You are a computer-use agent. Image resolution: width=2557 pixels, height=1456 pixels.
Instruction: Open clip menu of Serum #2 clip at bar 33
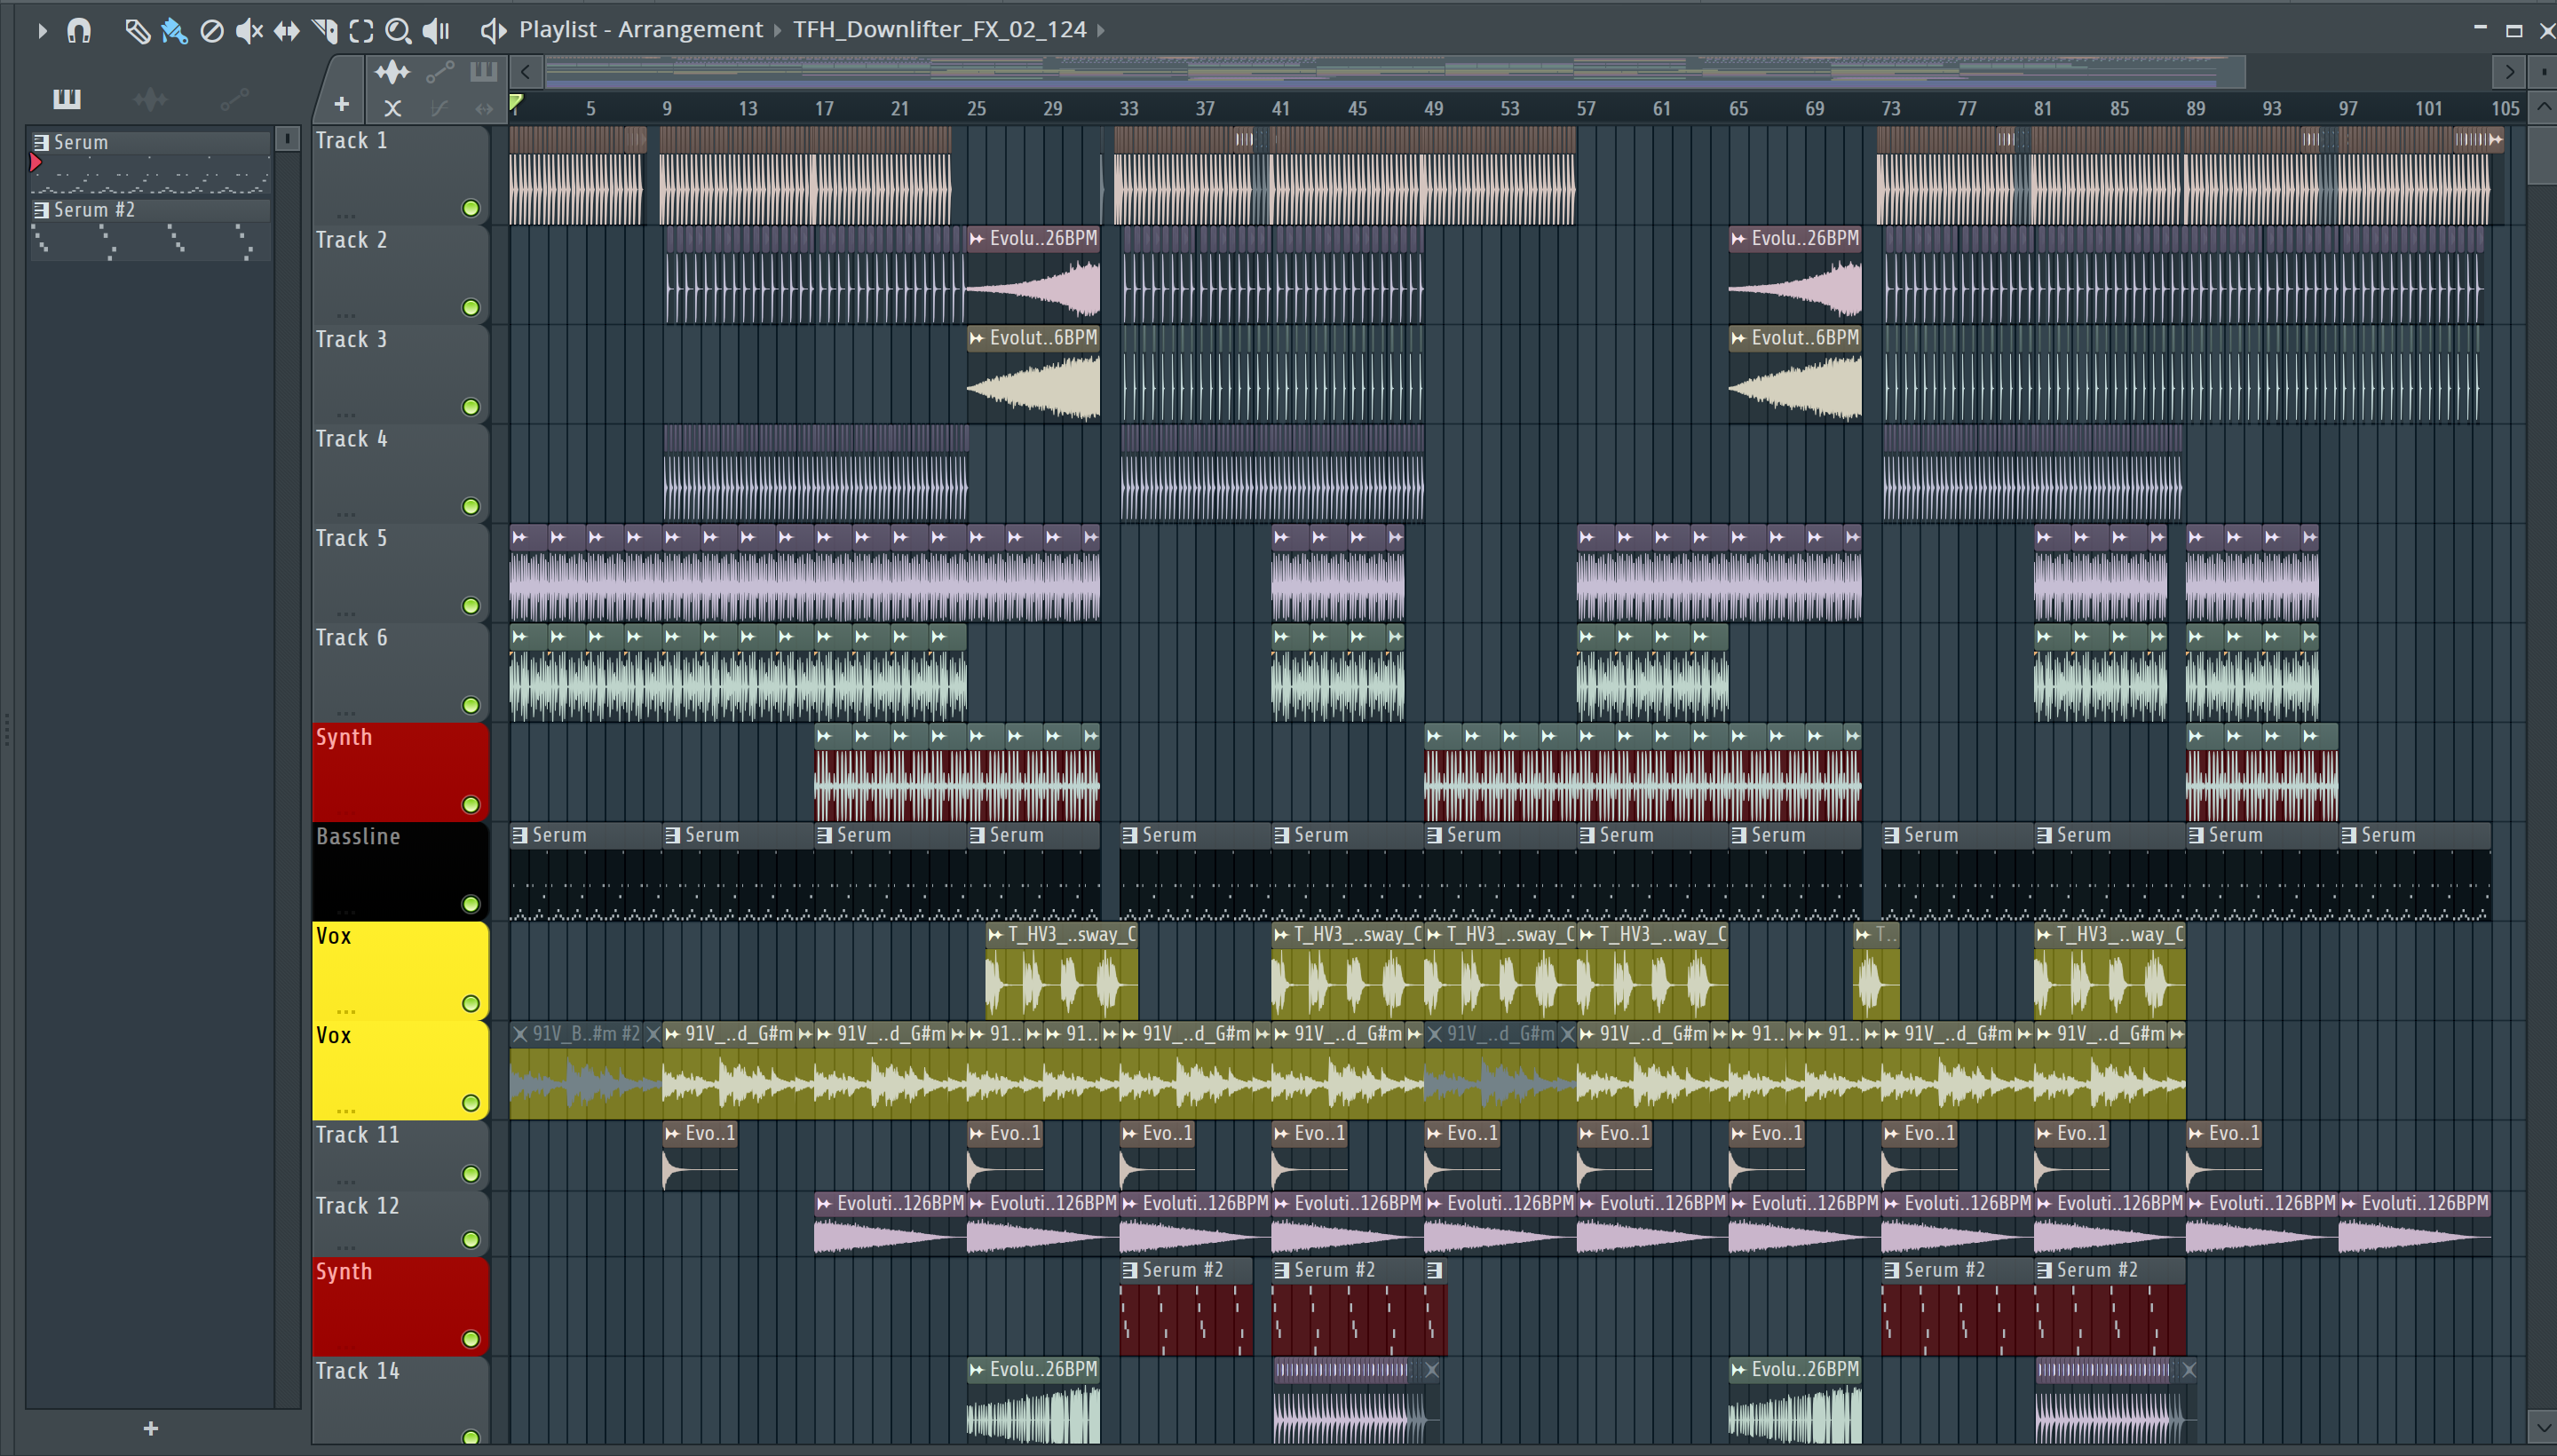(x=1130, y=1270)
